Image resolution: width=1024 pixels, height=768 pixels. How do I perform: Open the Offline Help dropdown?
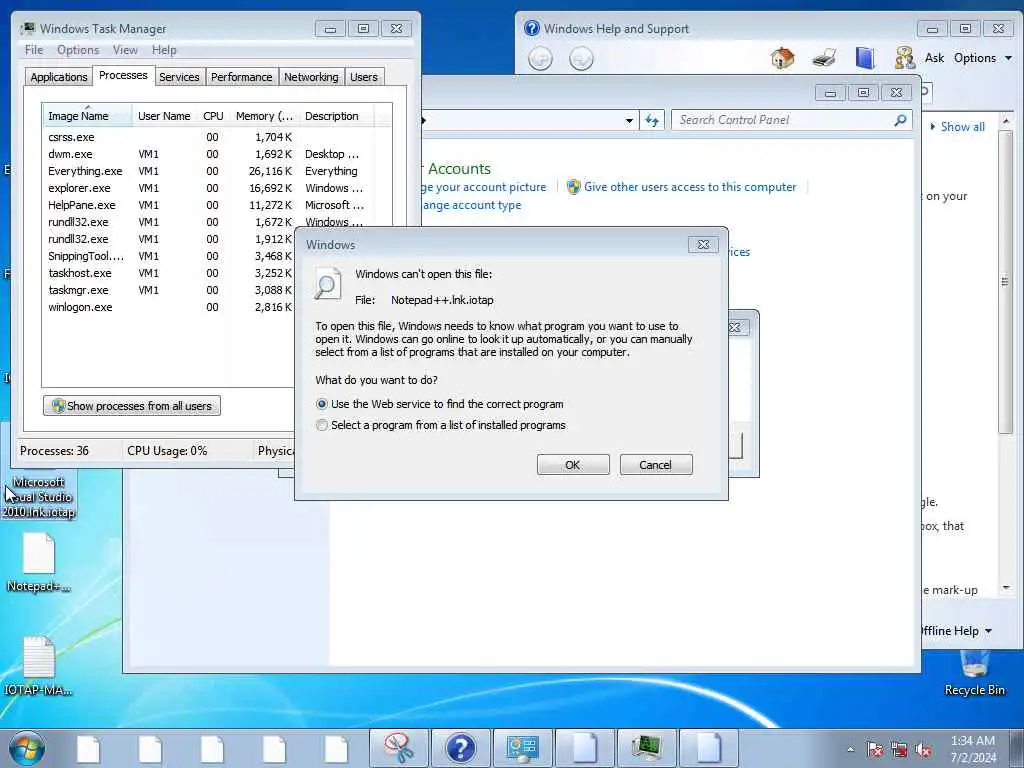pos(957,631)
